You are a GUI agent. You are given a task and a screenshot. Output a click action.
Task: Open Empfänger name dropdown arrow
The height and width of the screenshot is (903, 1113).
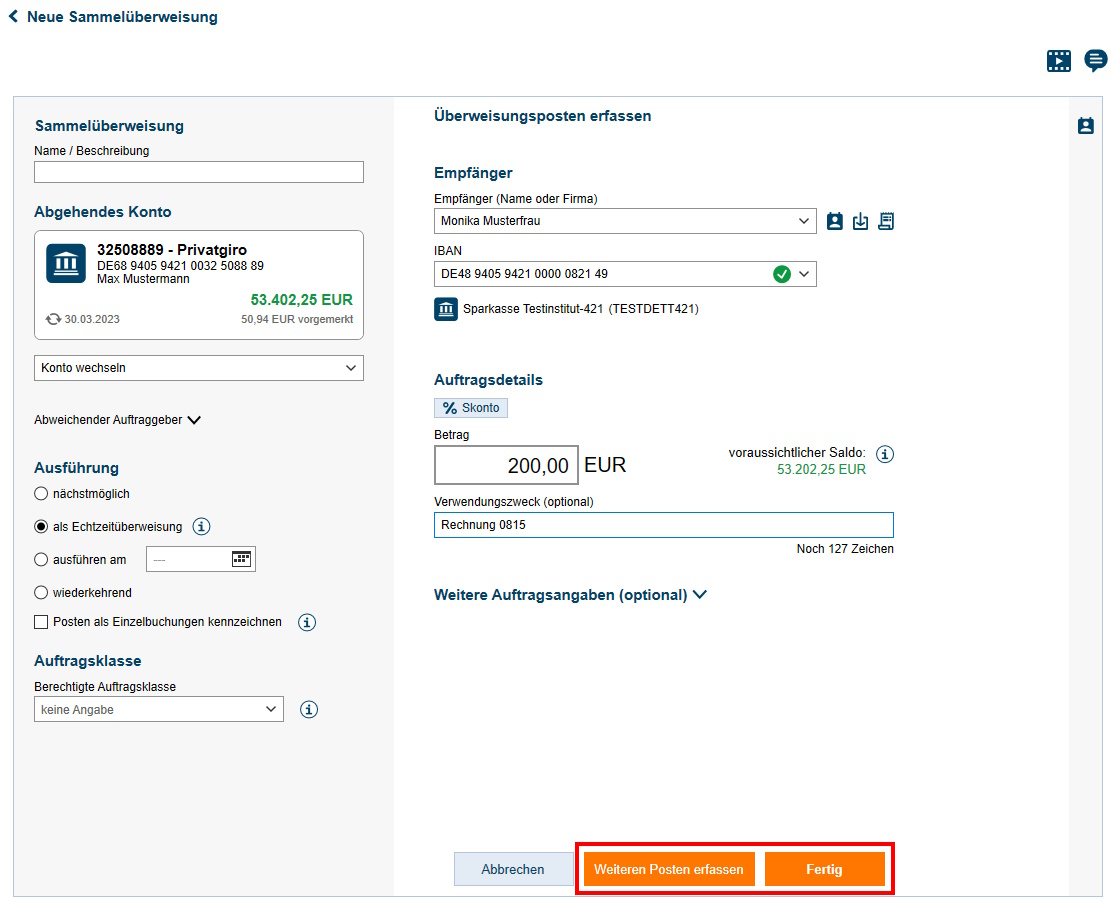point(804,221)
